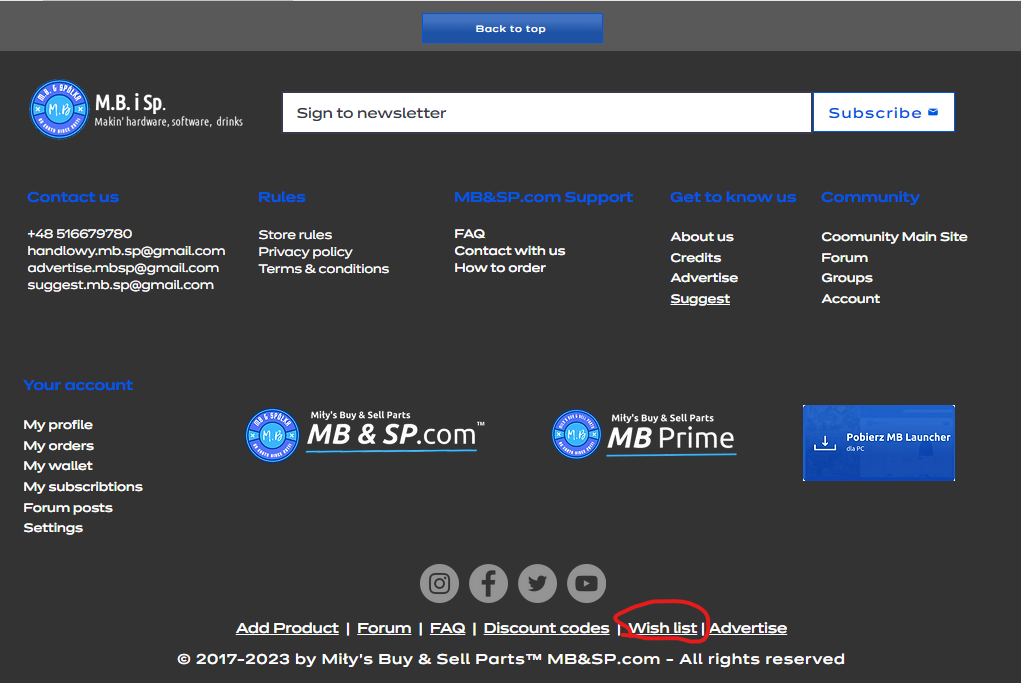
Task: Open My profile link
Action: click(58, 425)
